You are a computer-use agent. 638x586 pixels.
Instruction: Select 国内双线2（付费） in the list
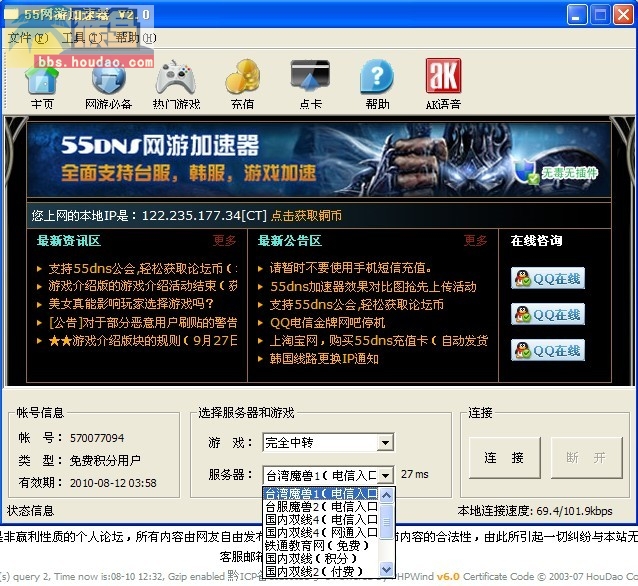[321, 571]
